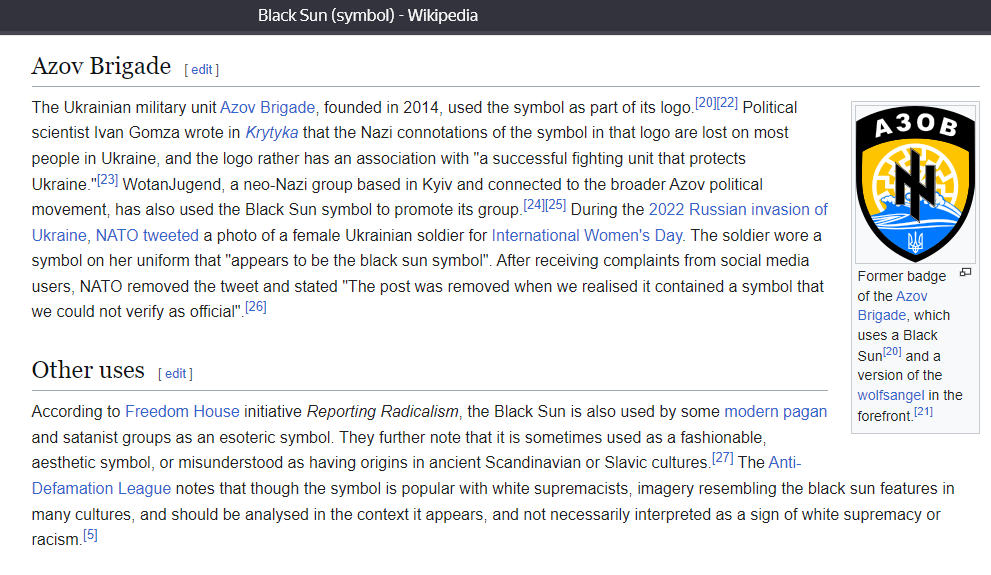Viewport: 991px width, 575px height.
Task: Click the enlarge icon in the badge caption
Action: tap(965, 272)
